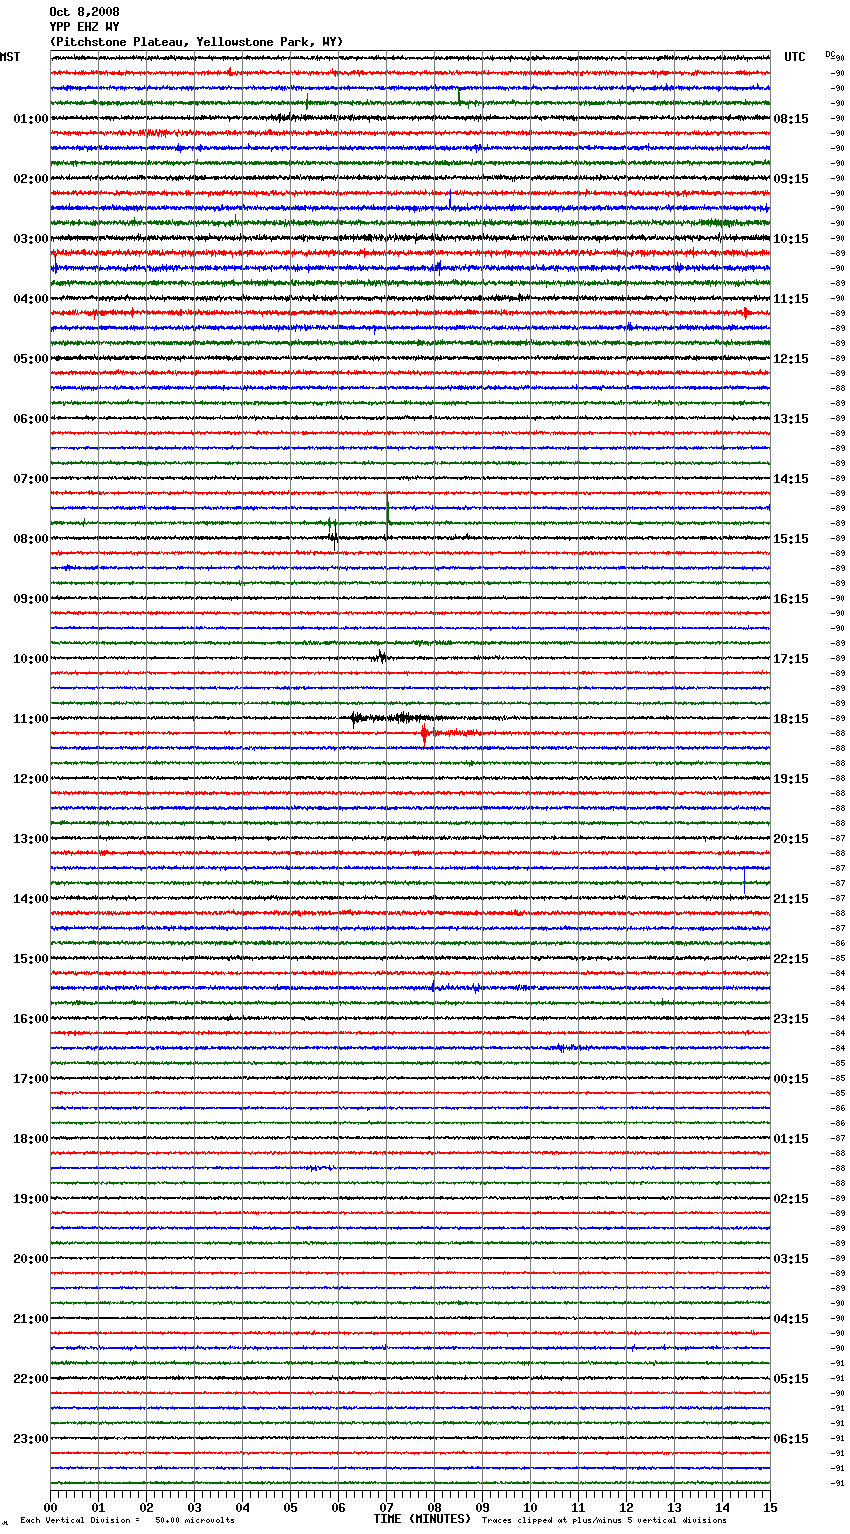Select the 13:00 MST time label

point(31,839)
